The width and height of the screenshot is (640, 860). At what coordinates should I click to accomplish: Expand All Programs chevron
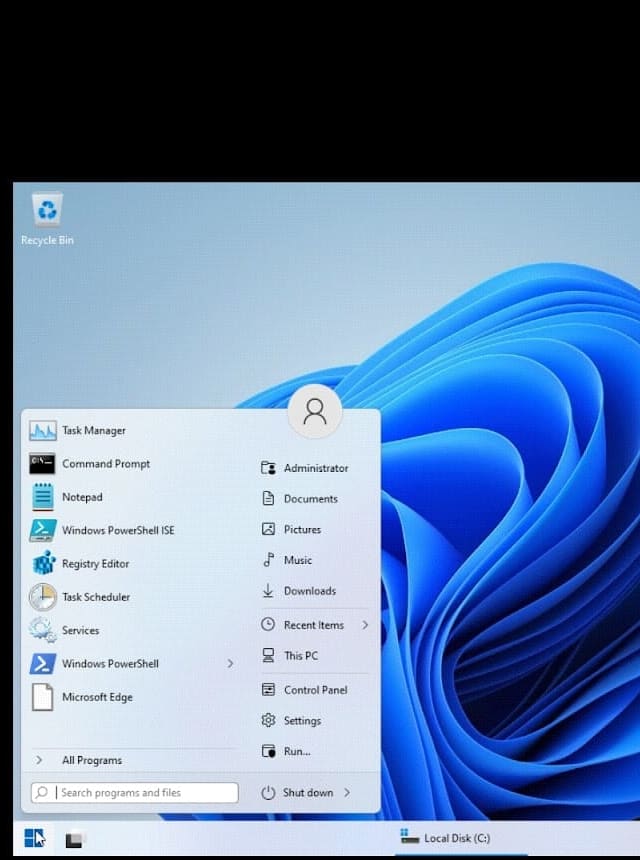click(39, 760)
